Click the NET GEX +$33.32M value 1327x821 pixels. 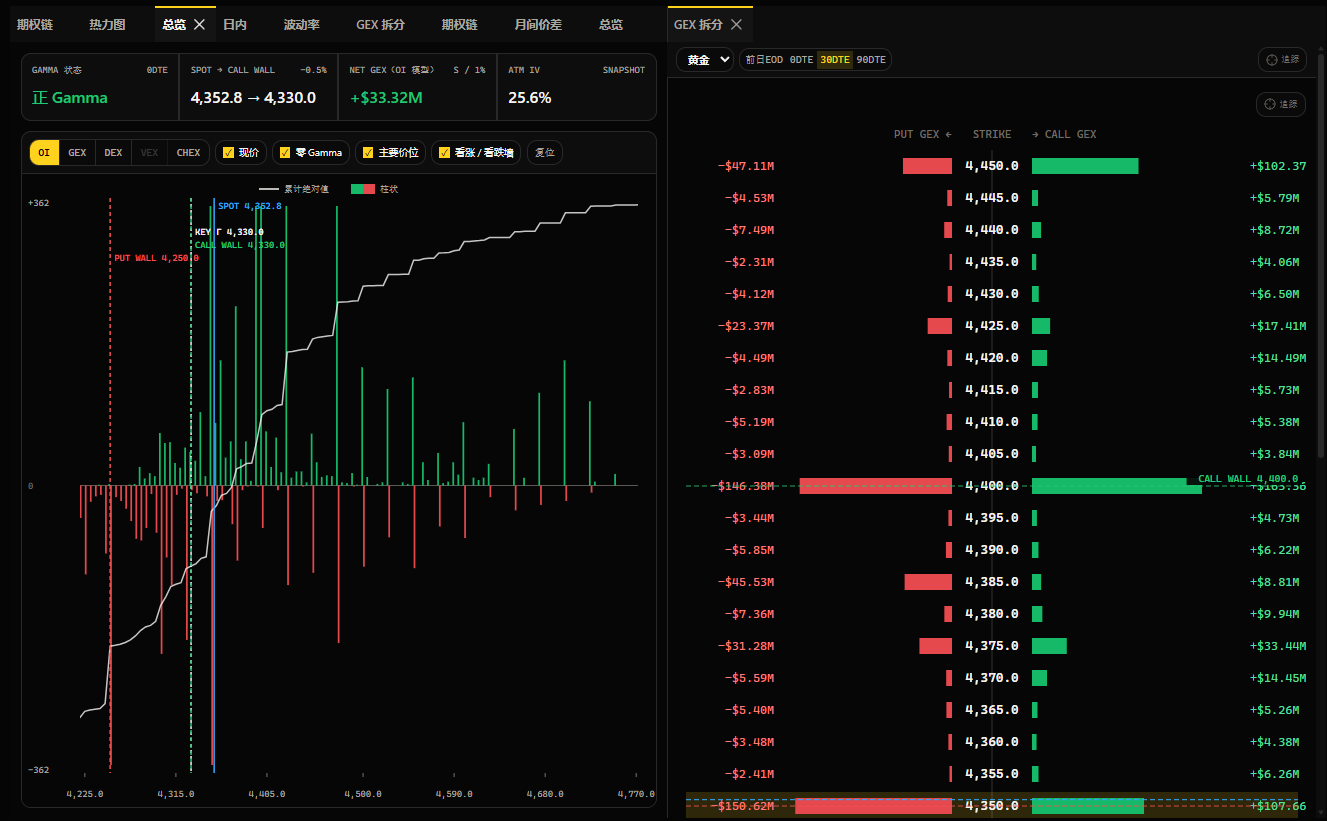point(386,98)
